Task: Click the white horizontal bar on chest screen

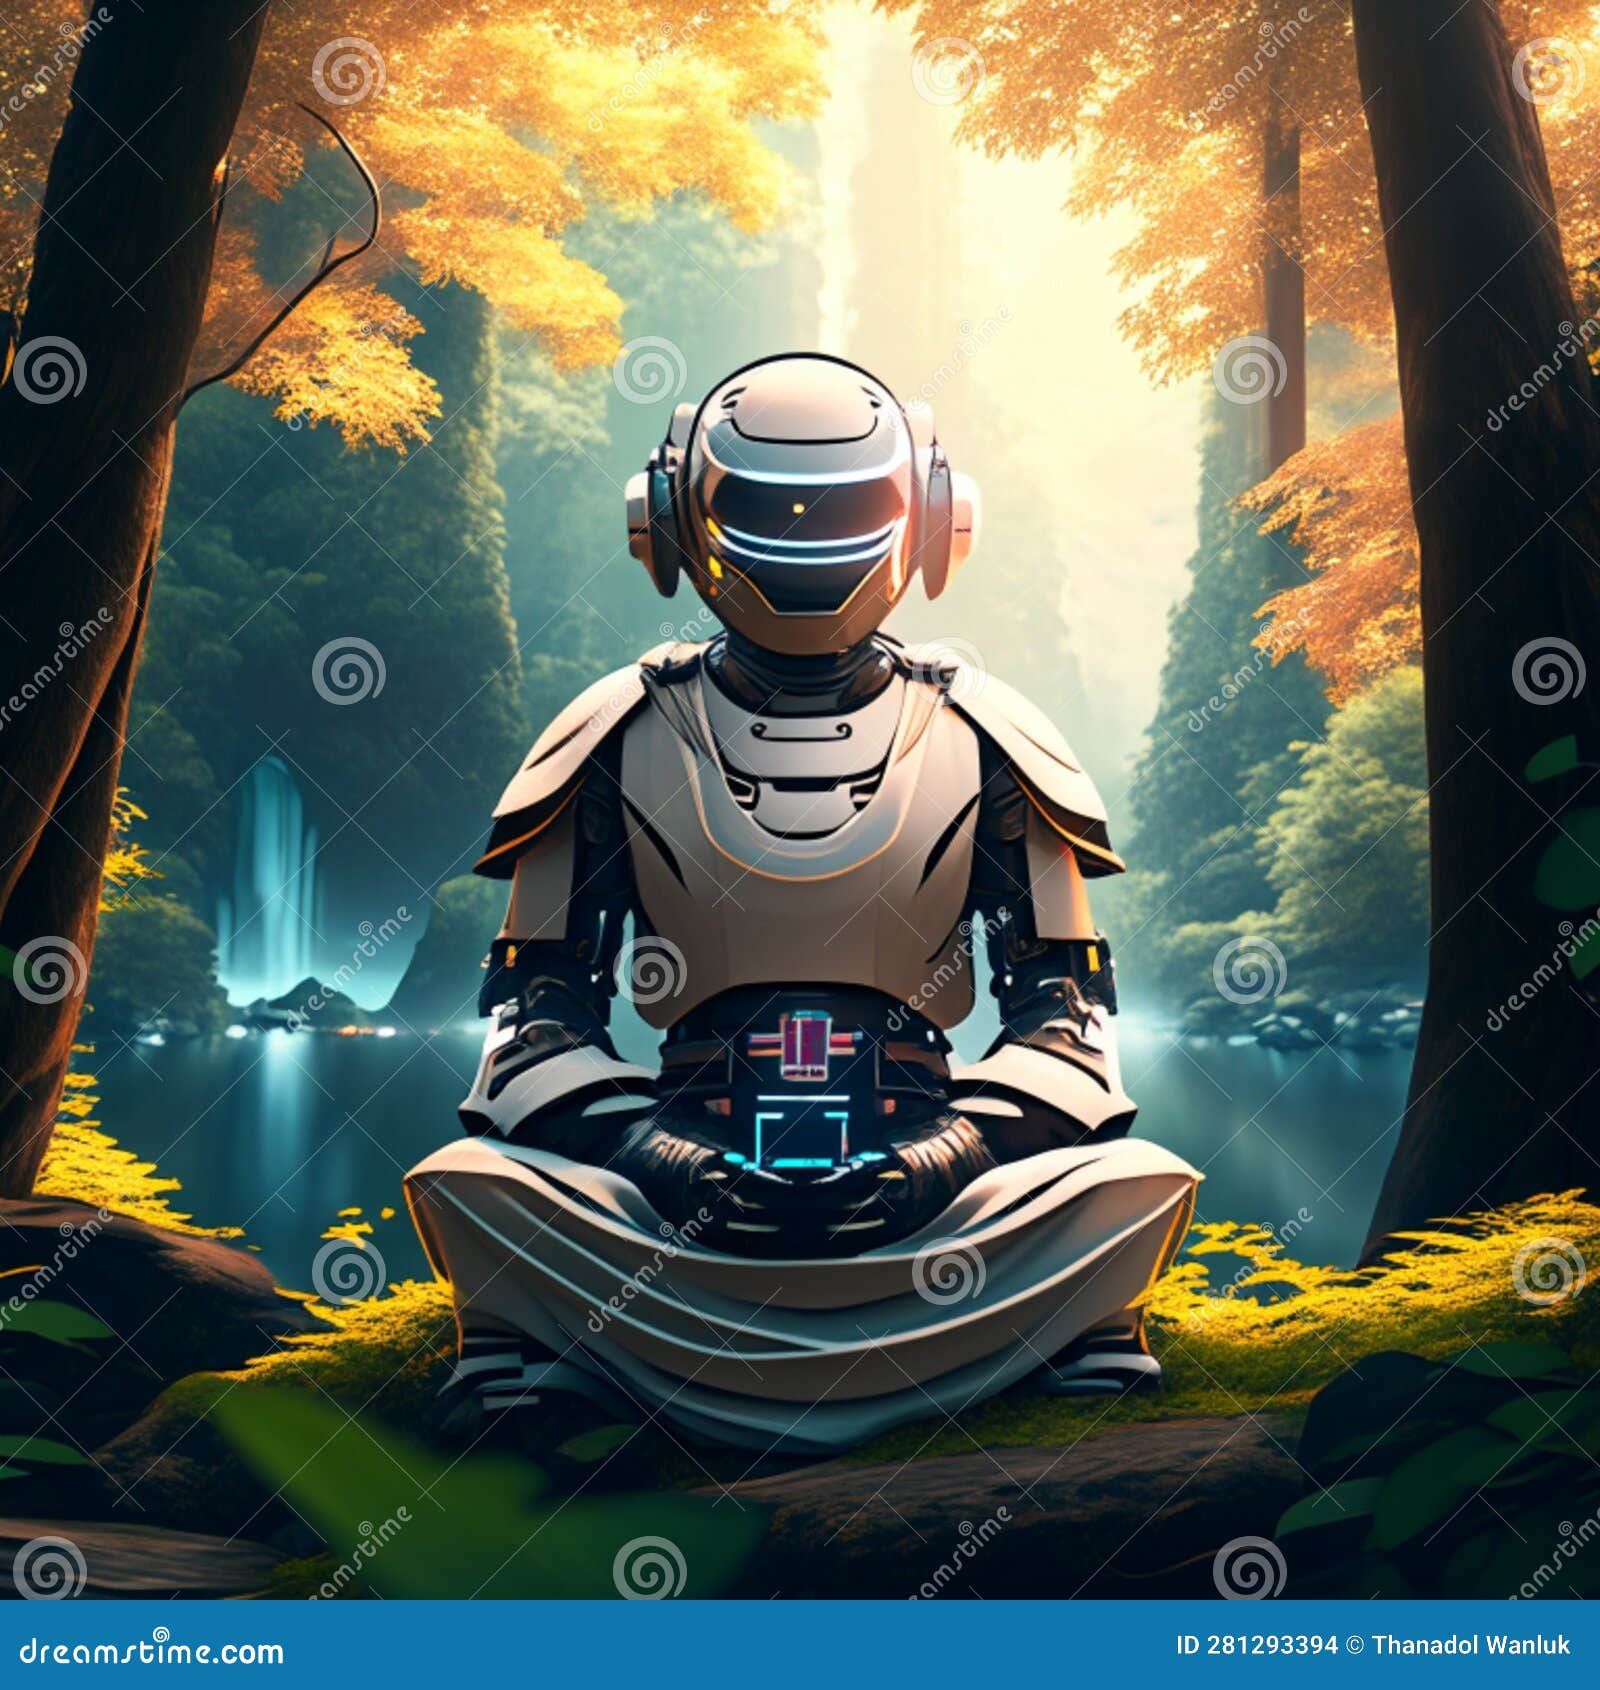Action: point(802,1097)
